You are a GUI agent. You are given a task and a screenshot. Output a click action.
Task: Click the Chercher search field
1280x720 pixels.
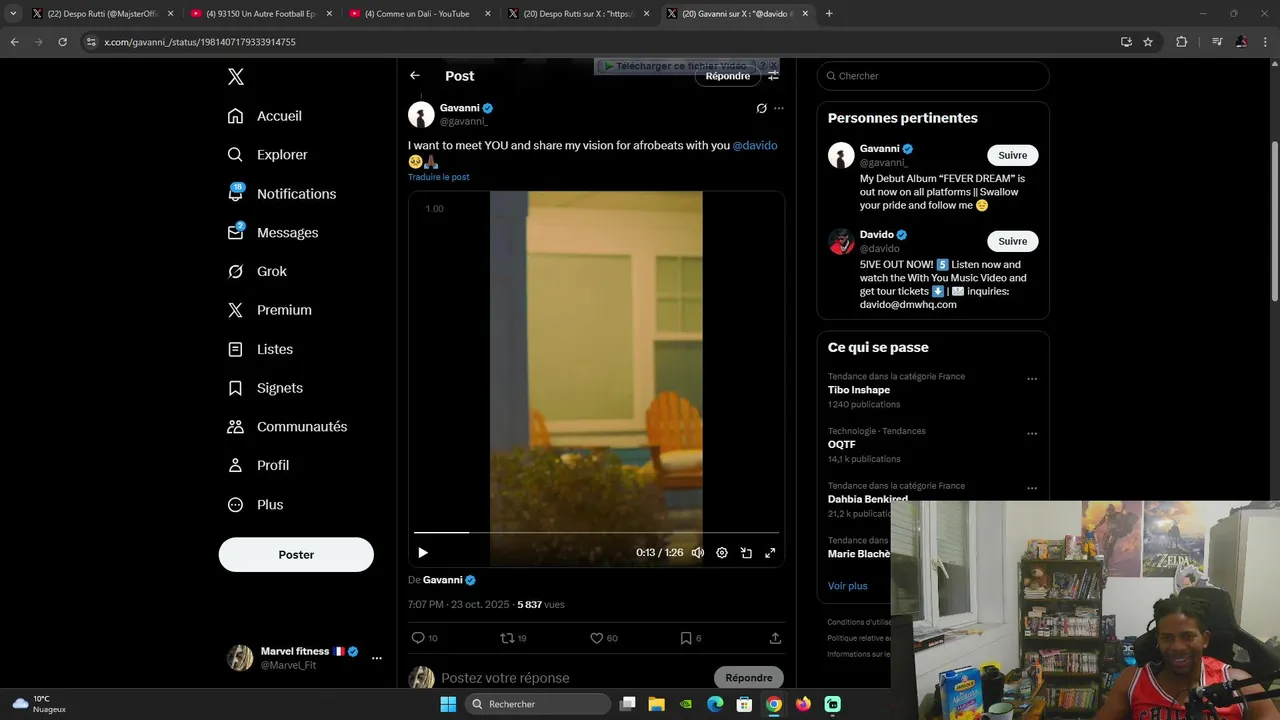pyautogui.click(x=933, y=76)
